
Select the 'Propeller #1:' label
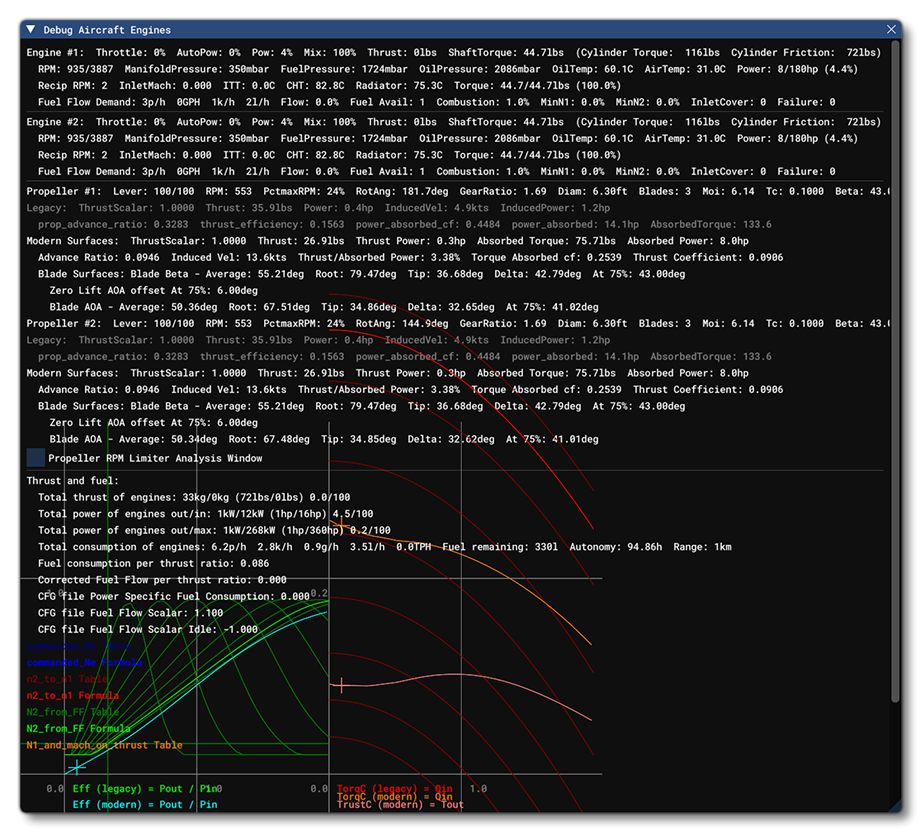[64, 191]
